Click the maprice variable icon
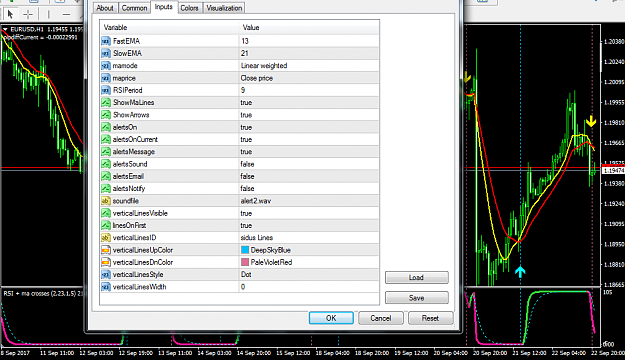The height and width of the screenshot is (360, 625). (106, 78)
